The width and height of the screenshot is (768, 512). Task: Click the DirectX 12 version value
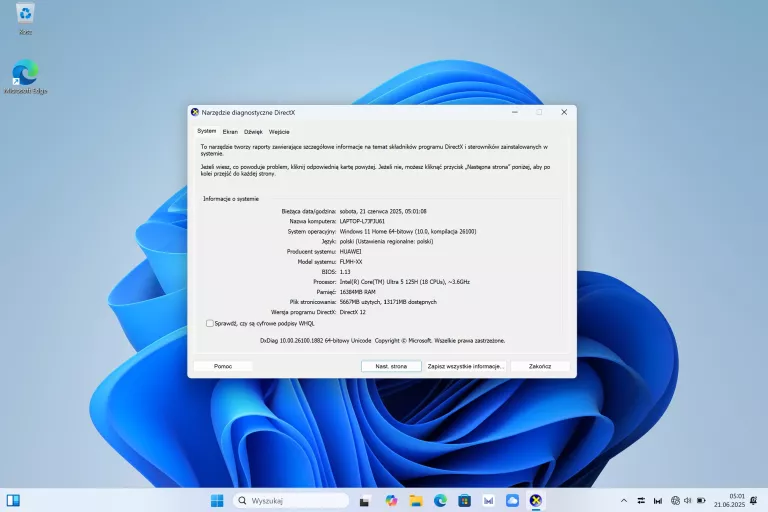click(353, 312)
